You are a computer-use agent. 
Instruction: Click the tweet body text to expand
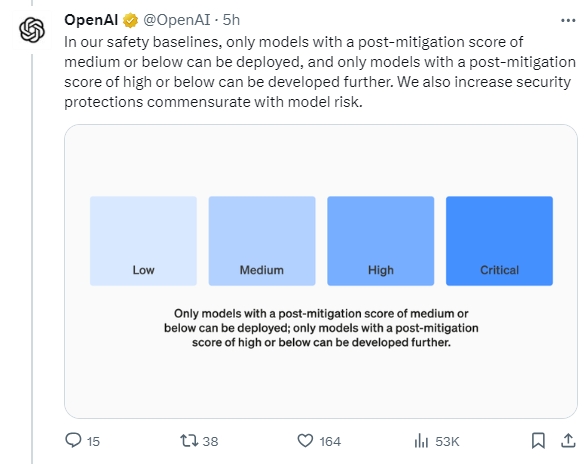pyautogui.click(x=320, y=72)
